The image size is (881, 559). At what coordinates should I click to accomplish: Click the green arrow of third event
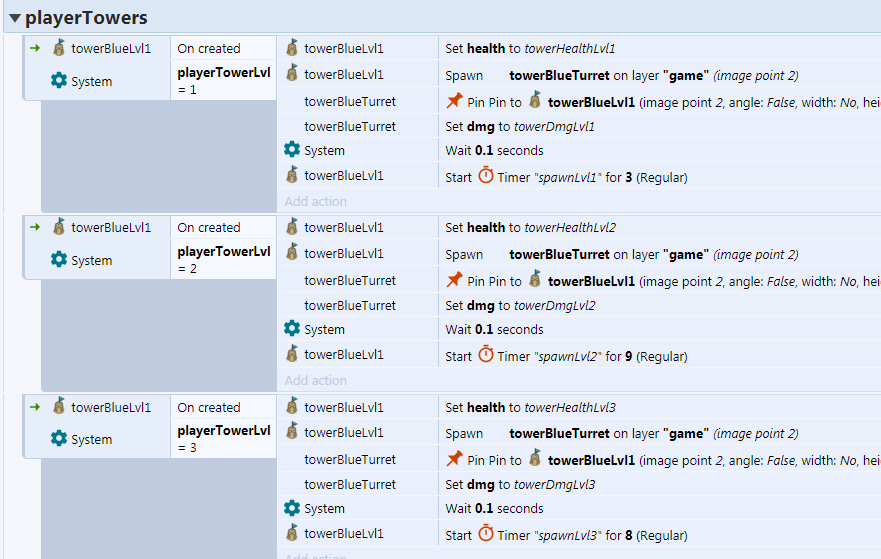35,407
